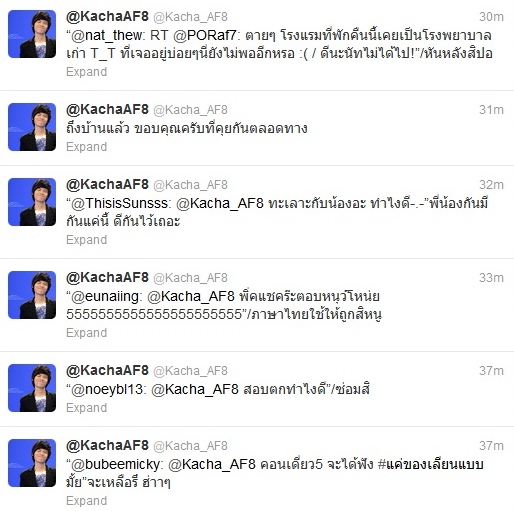The image size is (514, 511).
Task: Expand the tweet replying to @eunaiing
Action: point(86,333)
